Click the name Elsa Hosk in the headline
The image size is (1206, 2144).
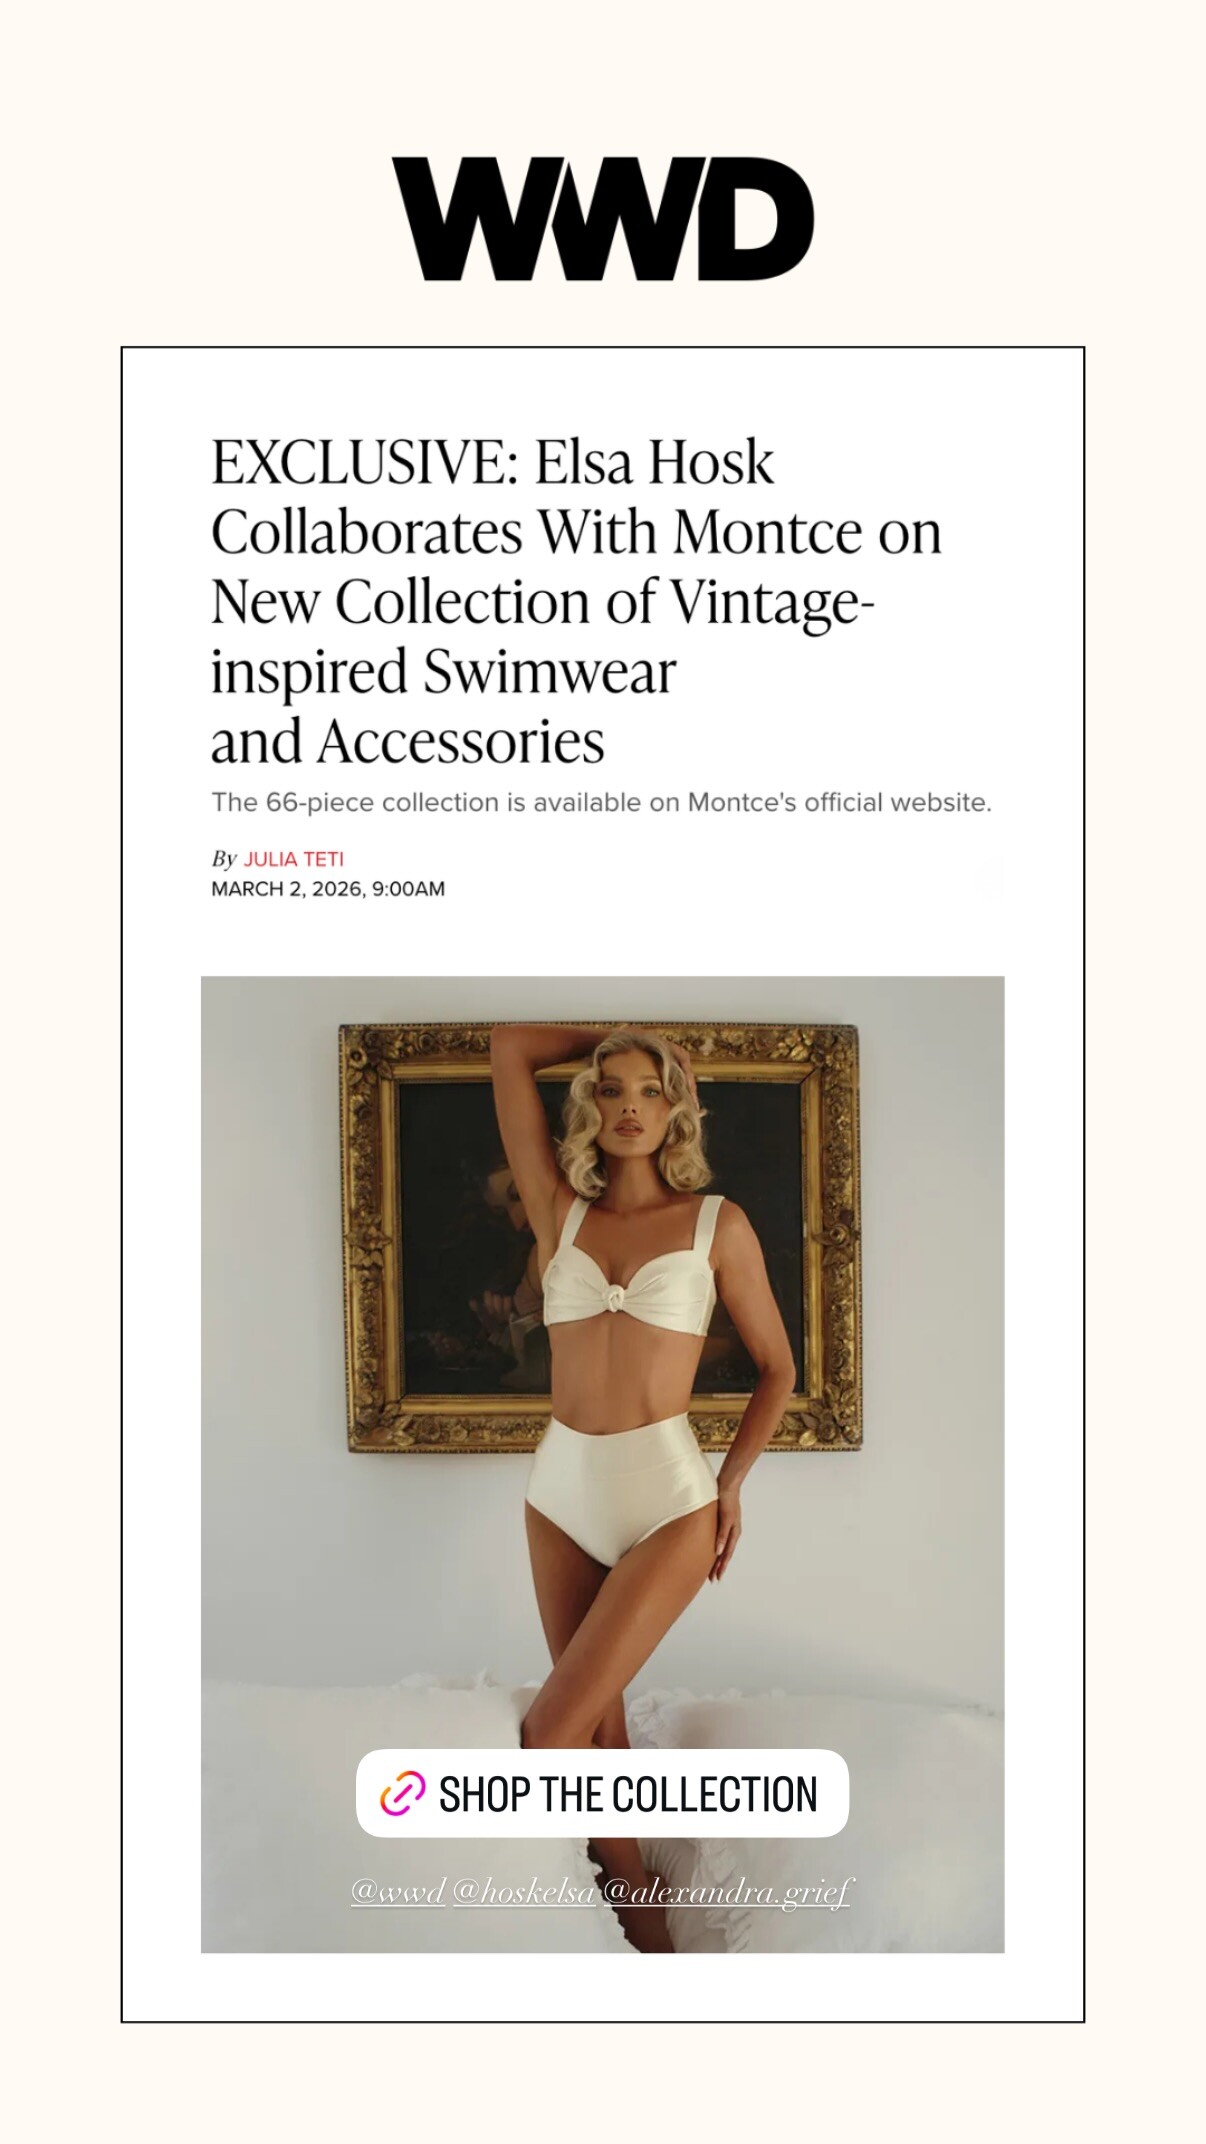[x=654, y=462]
